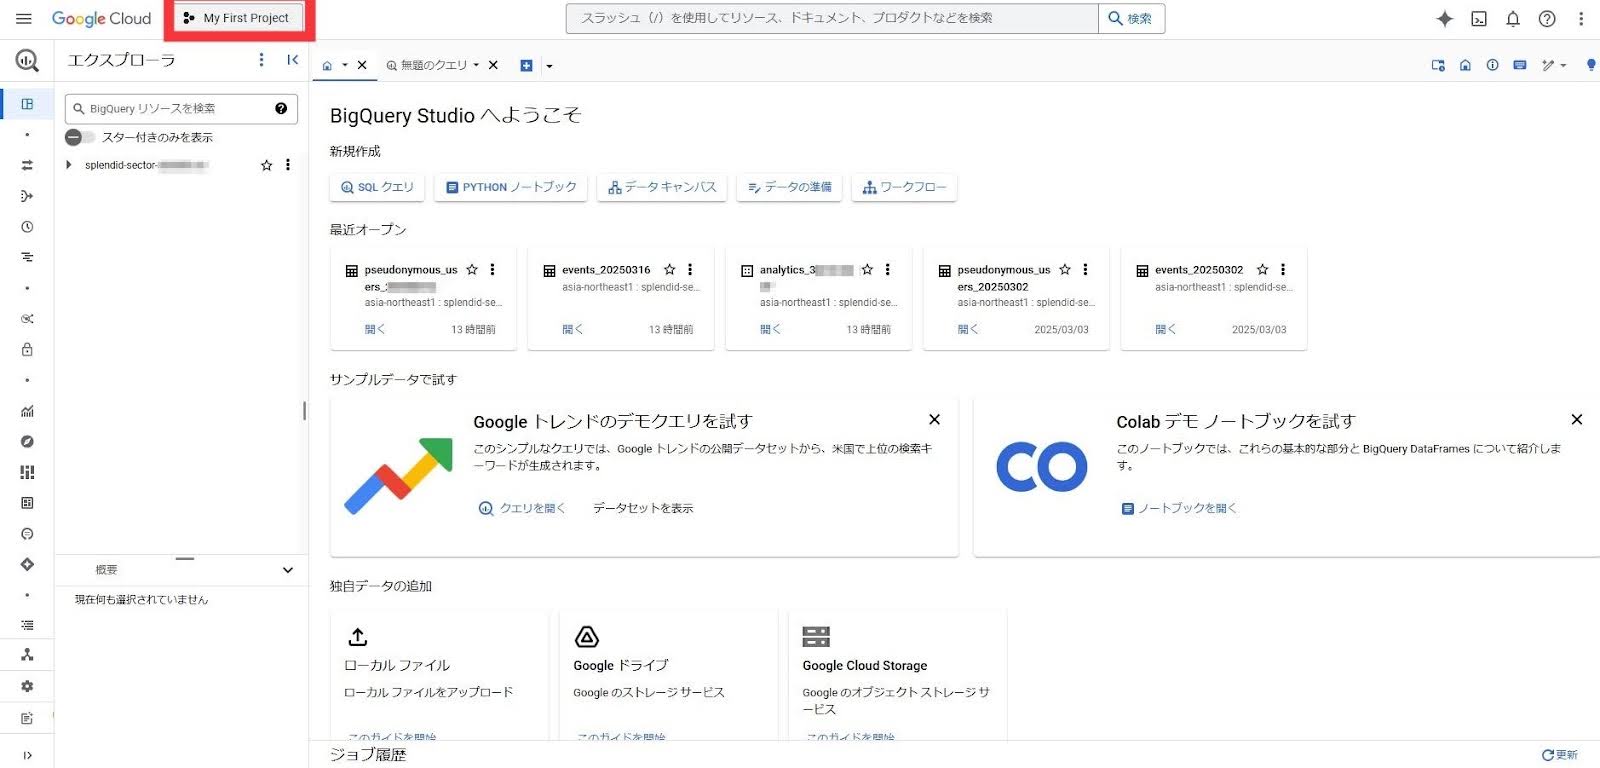Switch to the home tab

pyautogui.click(x=327, y=65)
